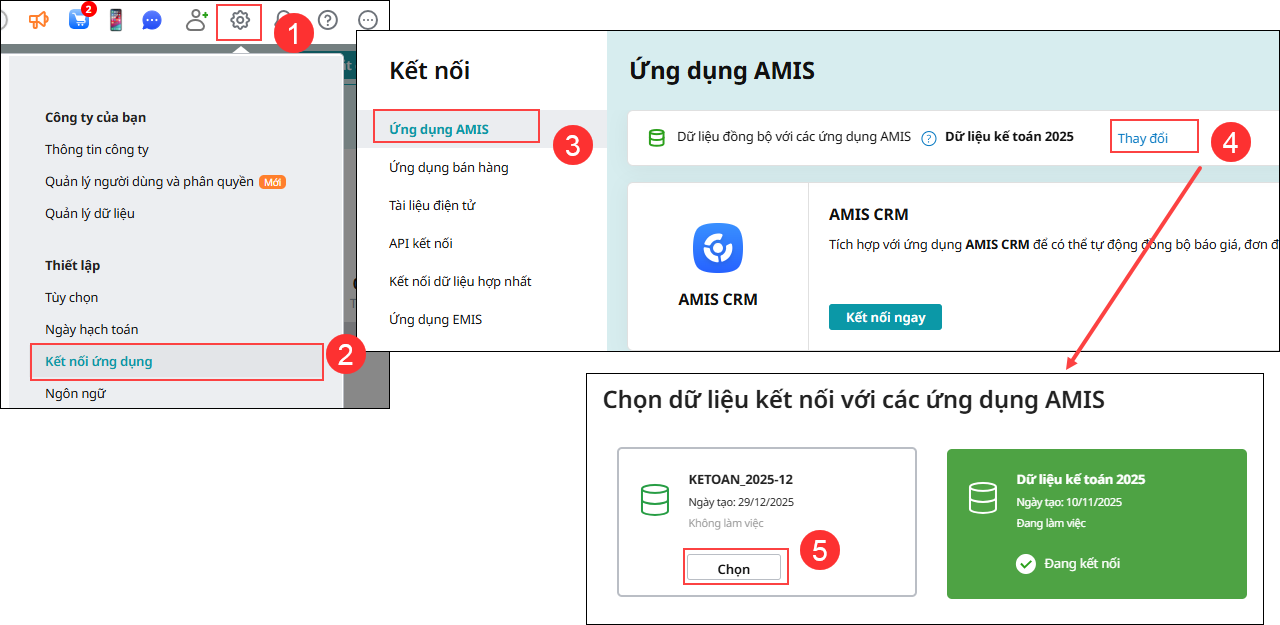
Task: Click the Không làm việc status text
Action: pos(726,523)
